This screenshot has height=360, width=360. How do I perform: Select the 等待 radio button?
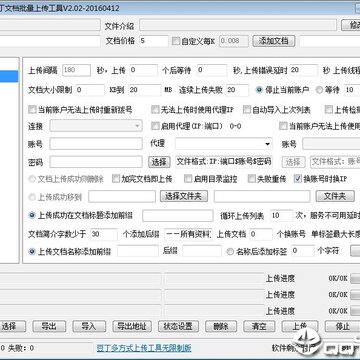click(x=319, y=90)
